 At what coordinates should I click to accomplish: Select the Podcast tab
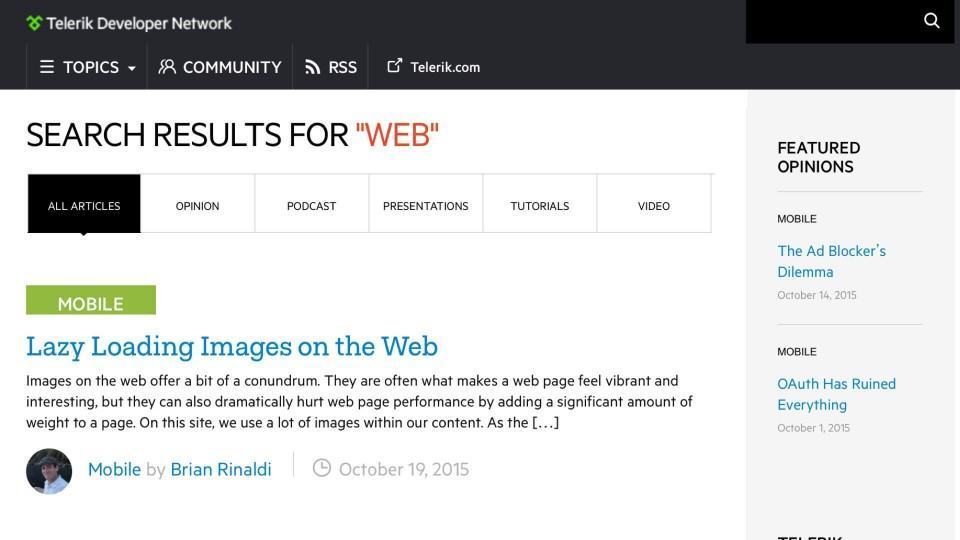[311, 206]
